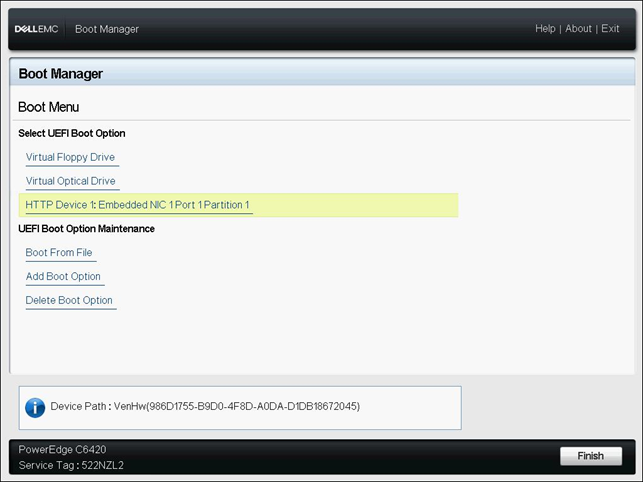The width and height of the screenshot is (643, 482).
Task: Open the About link in header
Action: click(x=578, y=29)
